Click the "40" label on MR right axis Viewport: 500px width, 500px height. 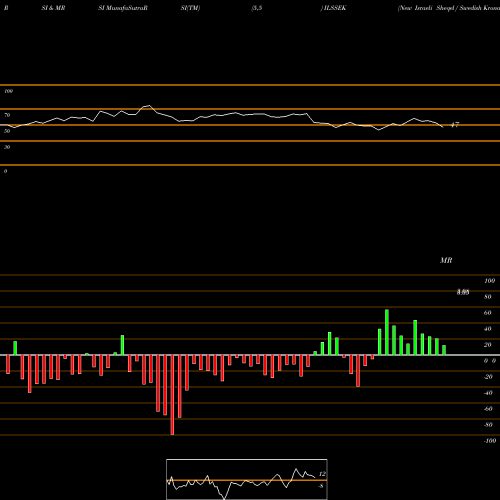(x=488, y=329)
